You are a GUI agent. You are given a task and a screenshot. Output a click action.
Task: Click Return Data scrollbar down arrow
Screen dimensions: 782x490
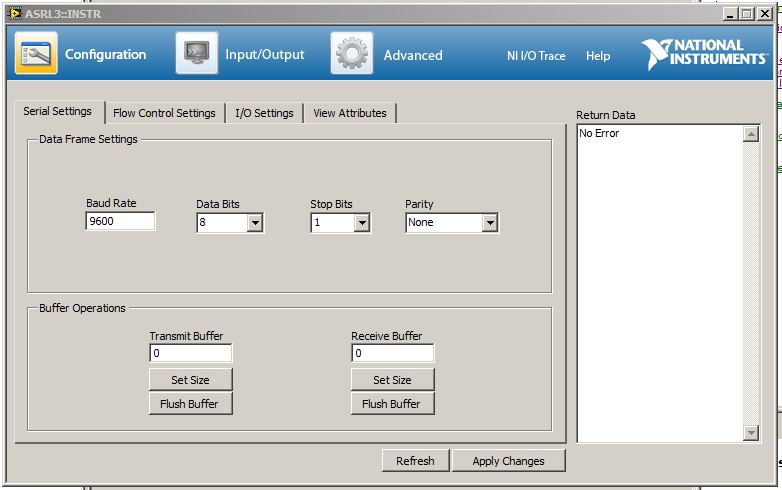(751, 433)
